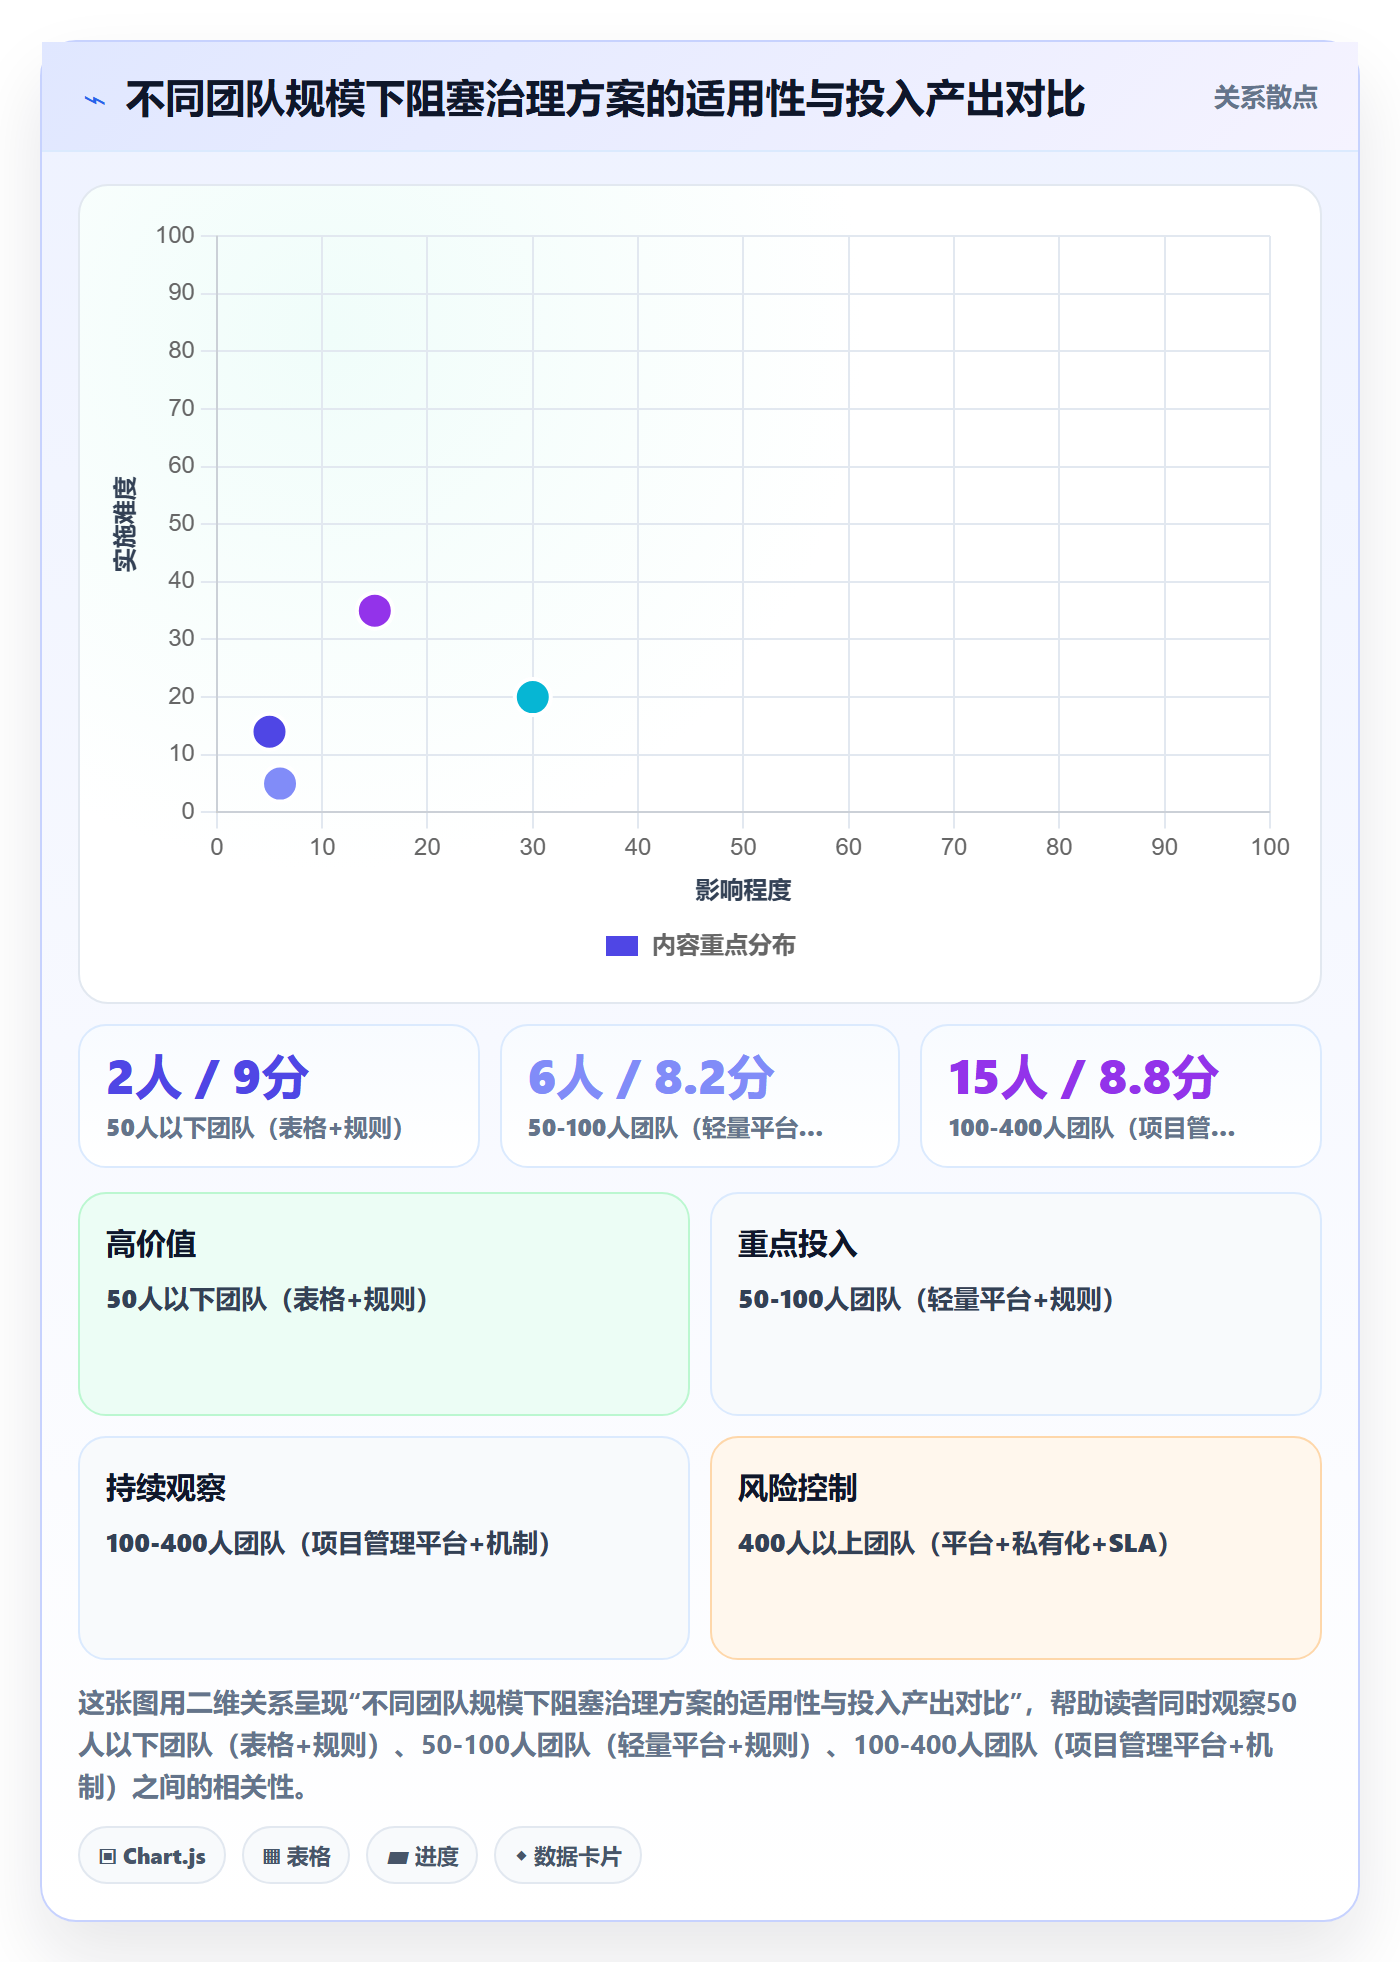Click the 数据卡片 tag chip
Screen dimensions: 1400x1962
click(x=568, y=1856)
